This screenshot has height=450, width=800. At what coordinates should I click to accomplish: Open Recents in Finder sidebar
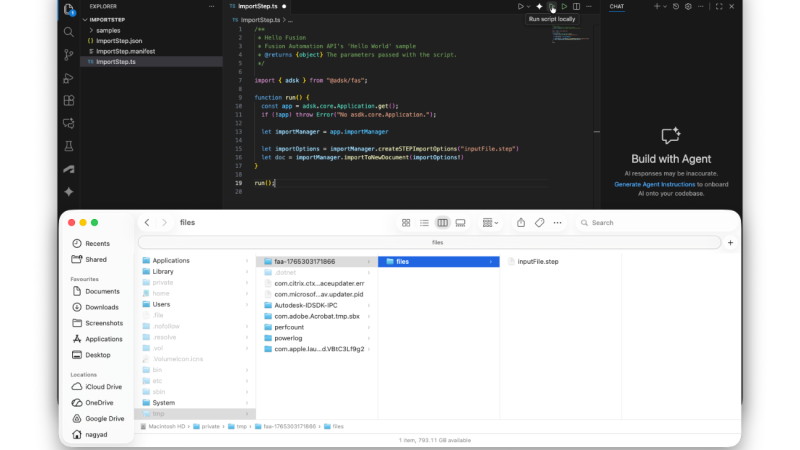pyautogui.click(x=97, y=243)
